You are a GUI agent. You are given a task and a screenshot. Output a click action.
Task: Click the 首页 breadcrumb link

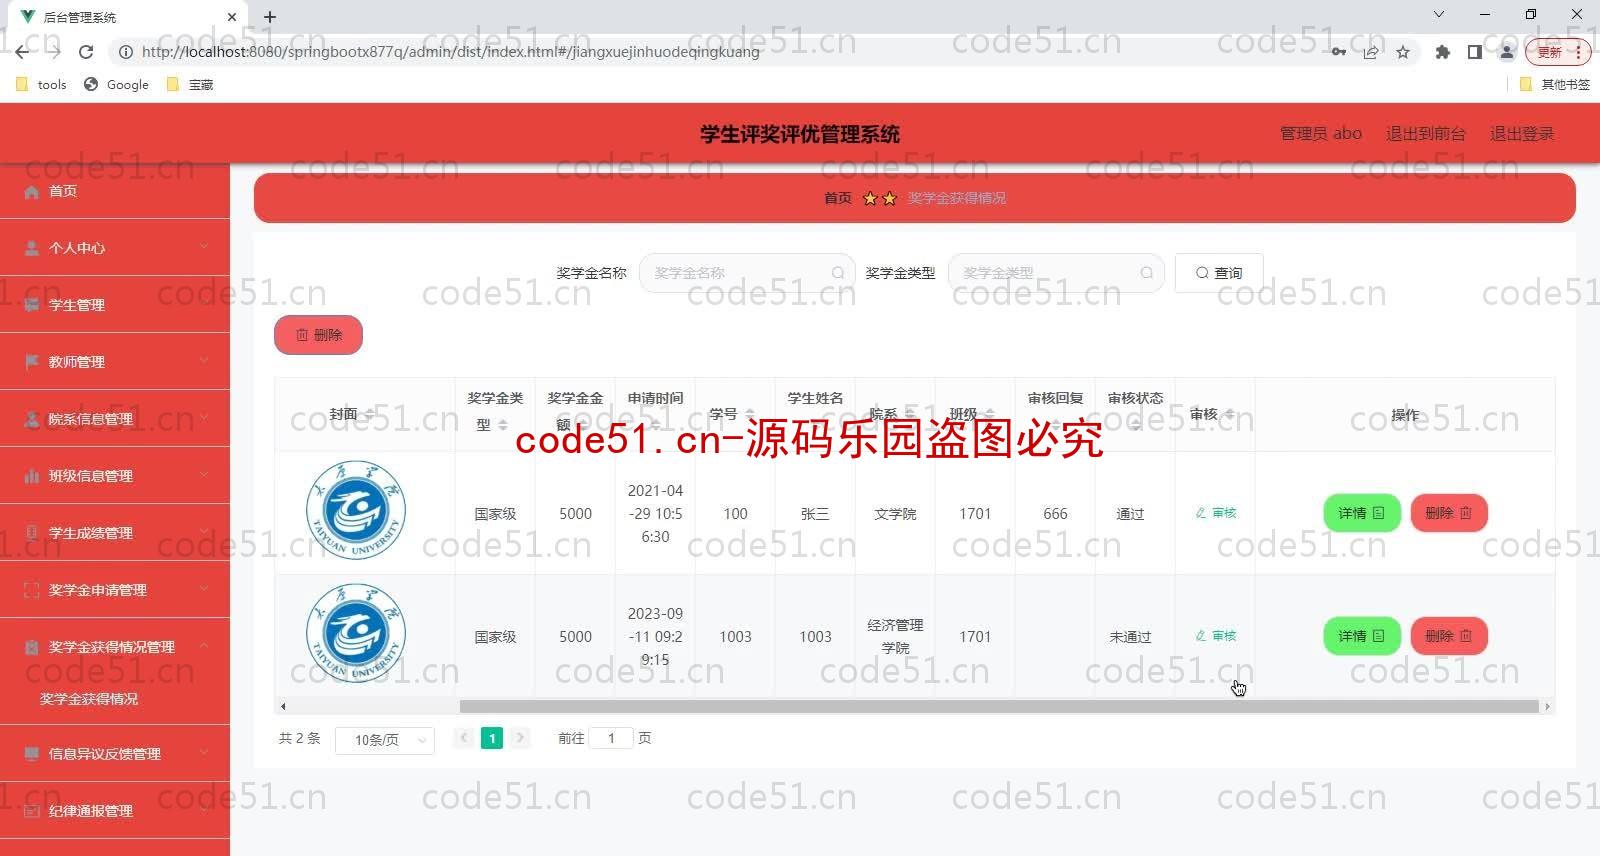click(837, 198)
